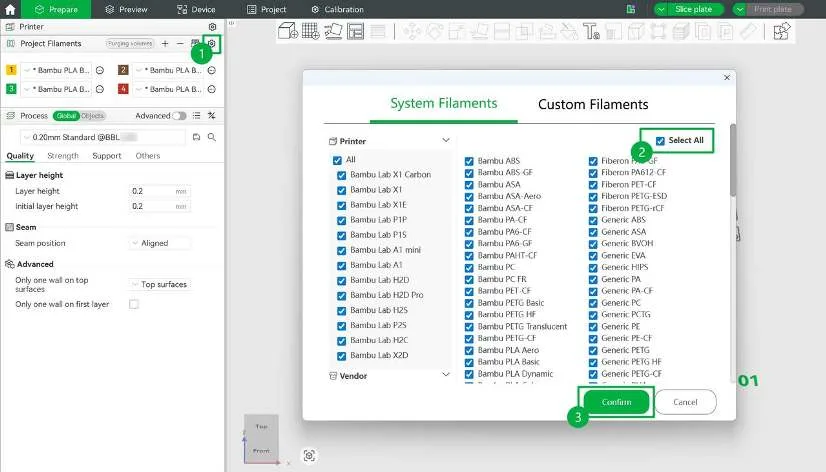Click compare presets icon in Process row
The height and width of the screenshot is (472, 826).
[x=212, y=115]
